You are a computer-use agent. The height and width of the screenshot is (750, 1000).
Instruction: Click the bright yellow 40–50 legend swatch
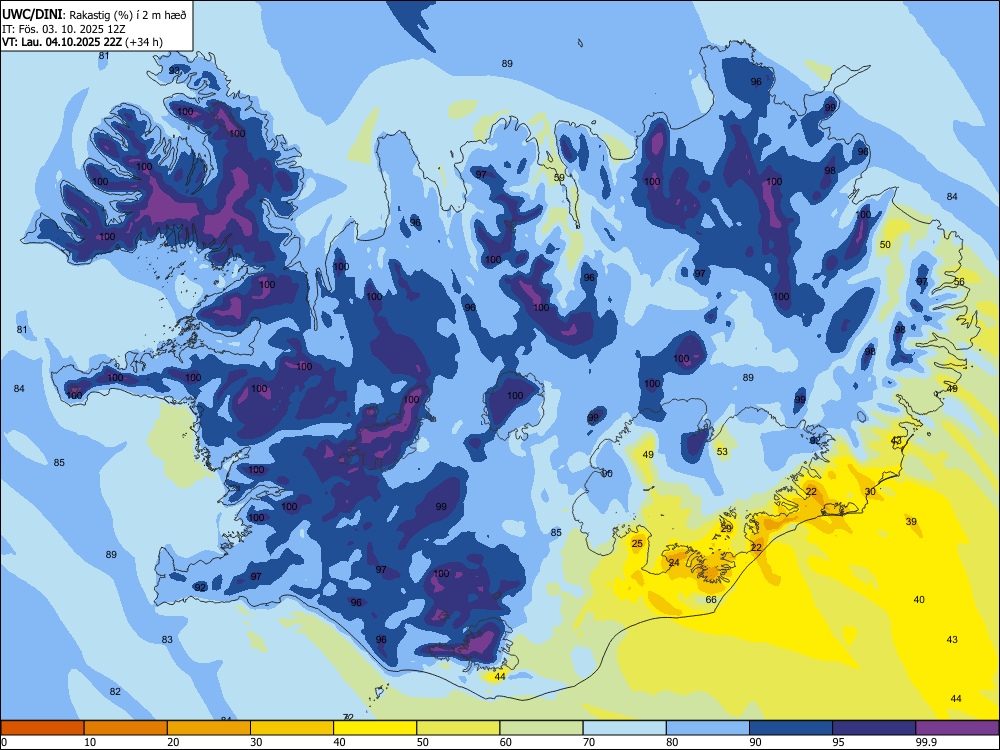coord(375,728)
